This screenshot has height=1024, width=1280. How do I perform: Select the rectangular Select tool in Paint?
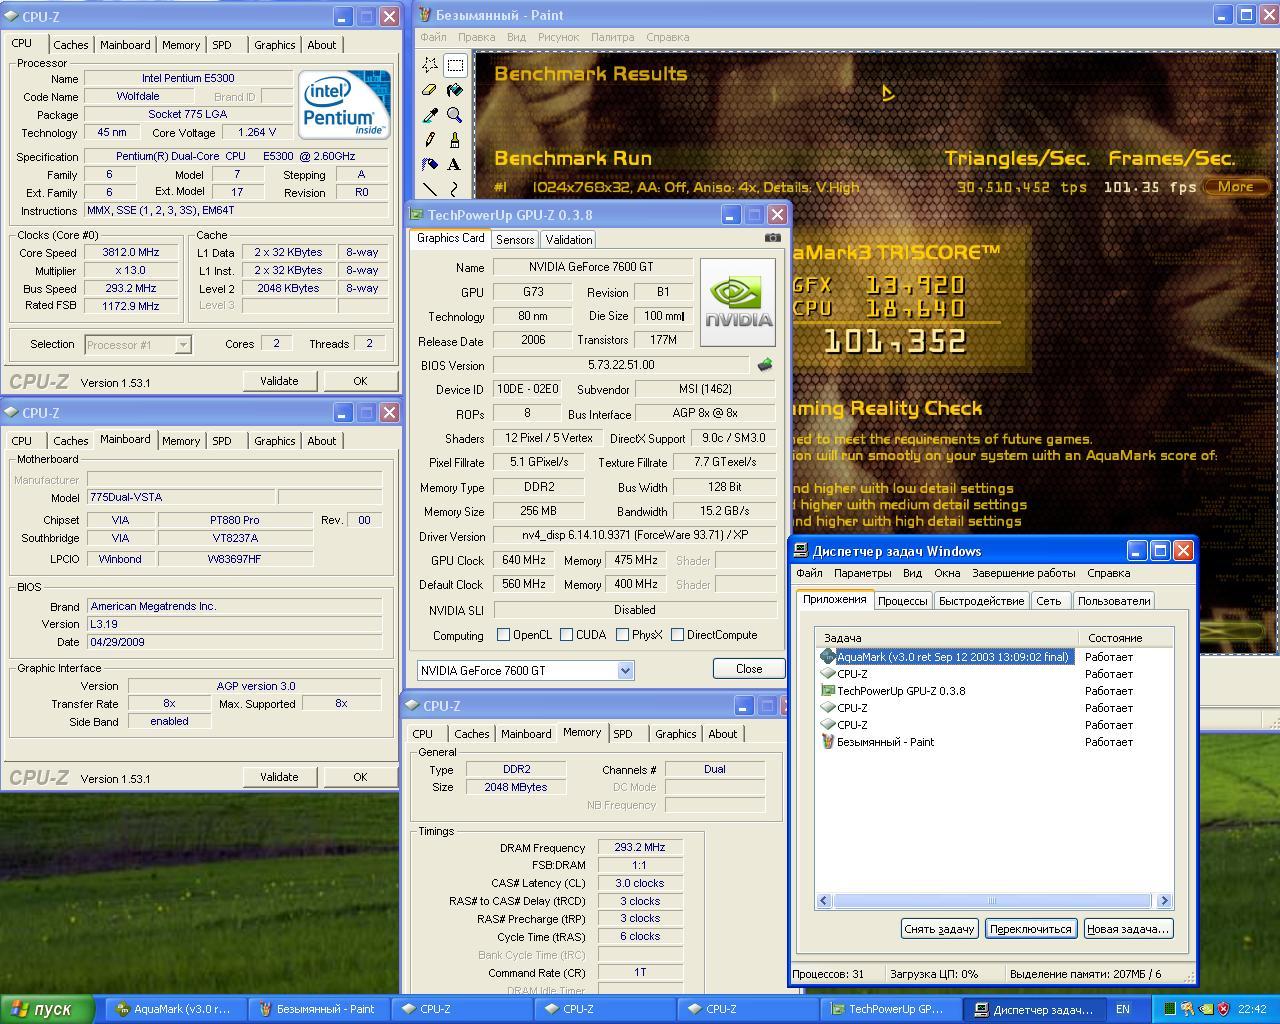[455, 65]
